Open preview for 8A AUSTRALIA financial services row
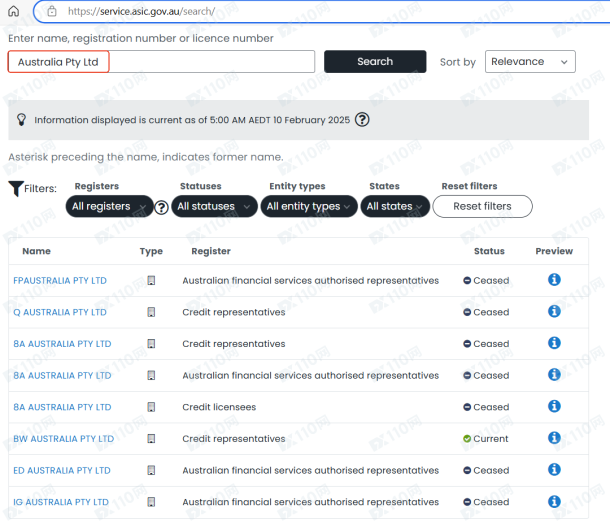 [x=554, y=375]
